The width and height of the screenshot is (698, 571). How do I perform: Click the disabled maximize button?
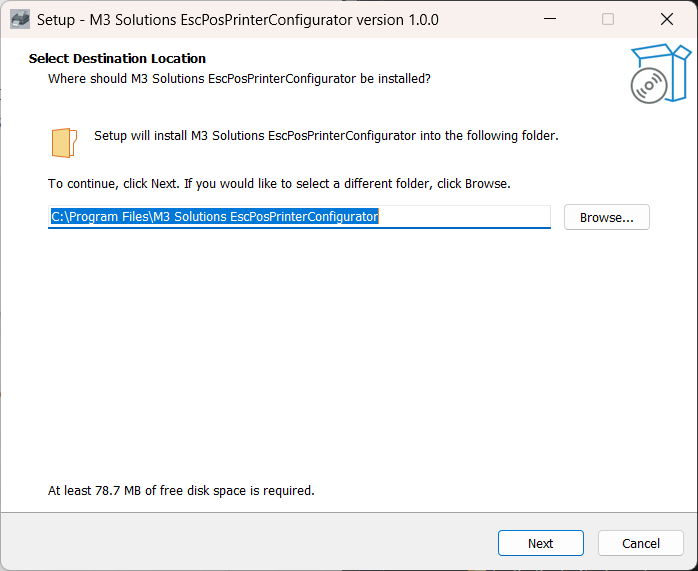click(608, 19)
